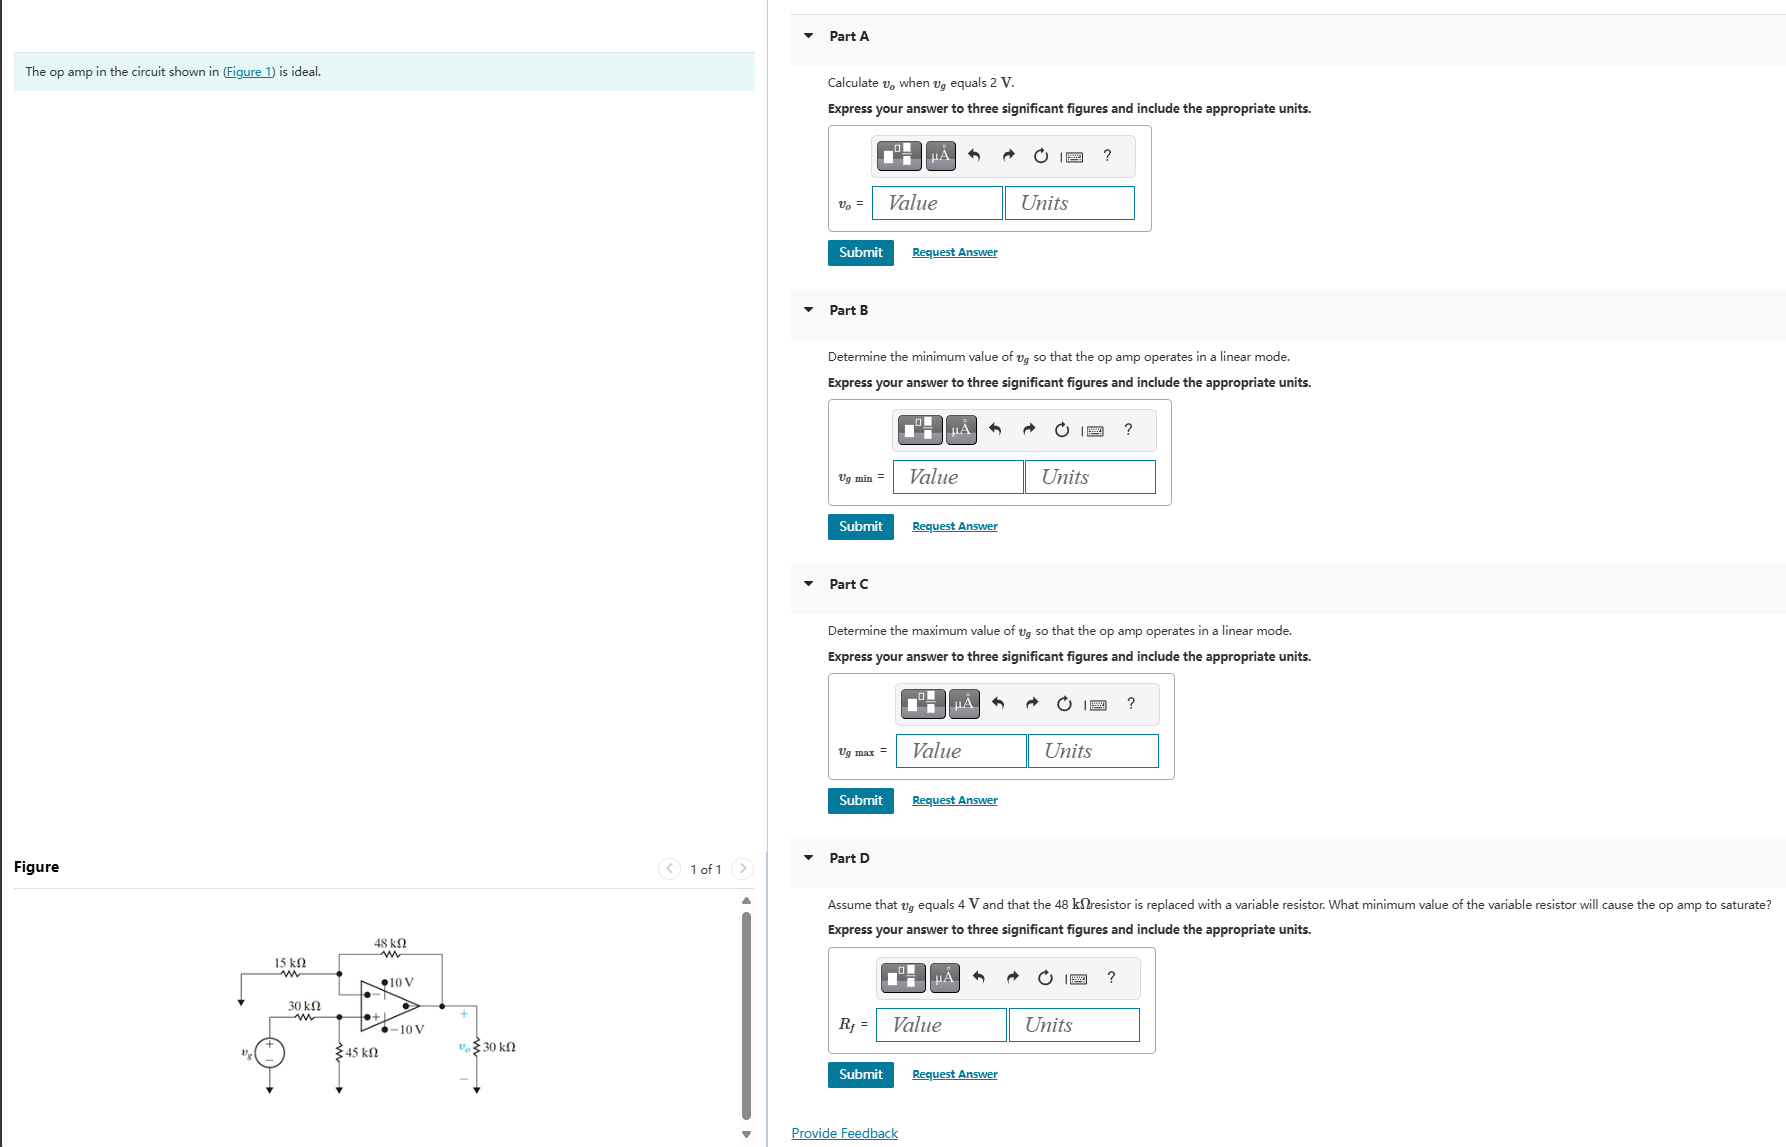
Task: Click undo arrow in Part B toolbar
Action: (995, 429)
